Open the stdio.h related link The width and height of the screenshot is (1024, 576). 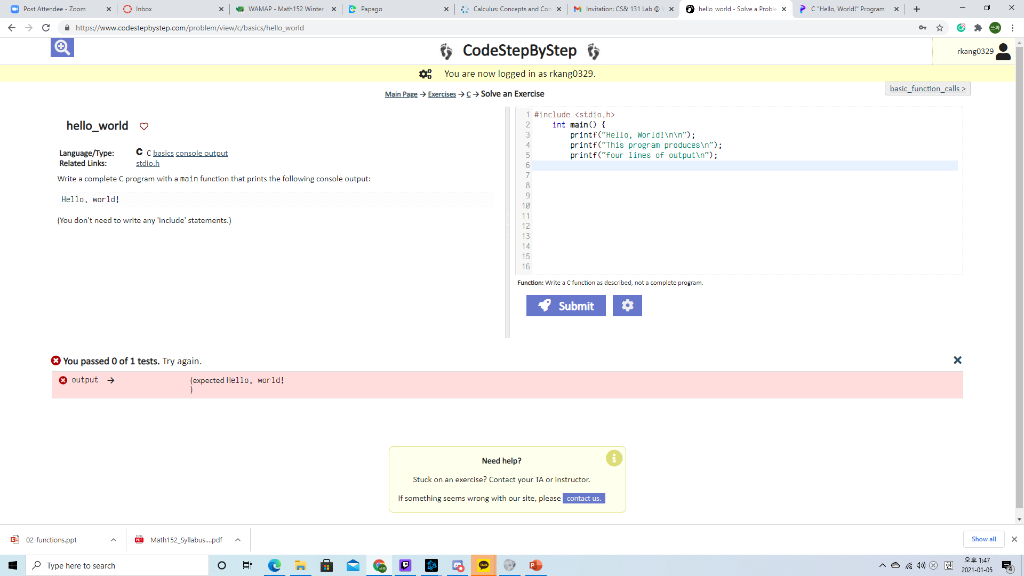pyautogui.click(x=148, y=163)
